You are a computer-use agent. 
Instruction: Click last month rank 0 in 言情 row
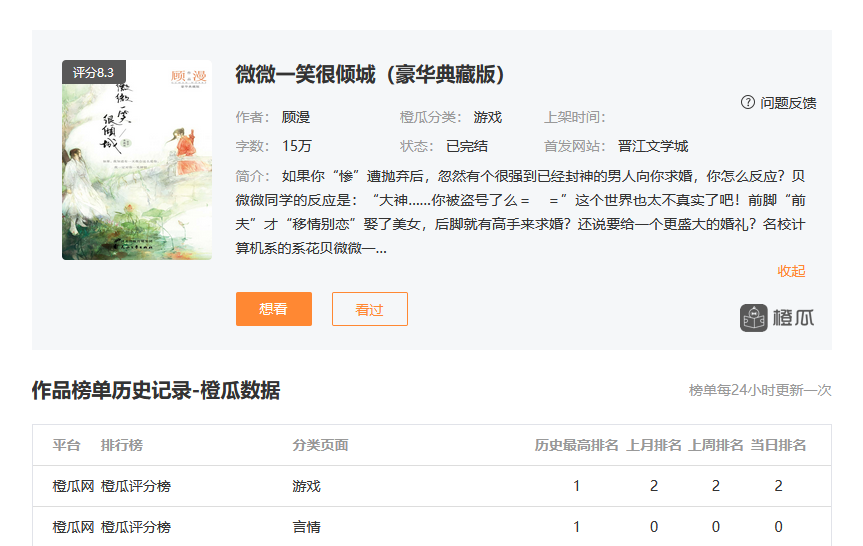pos(654,527)
